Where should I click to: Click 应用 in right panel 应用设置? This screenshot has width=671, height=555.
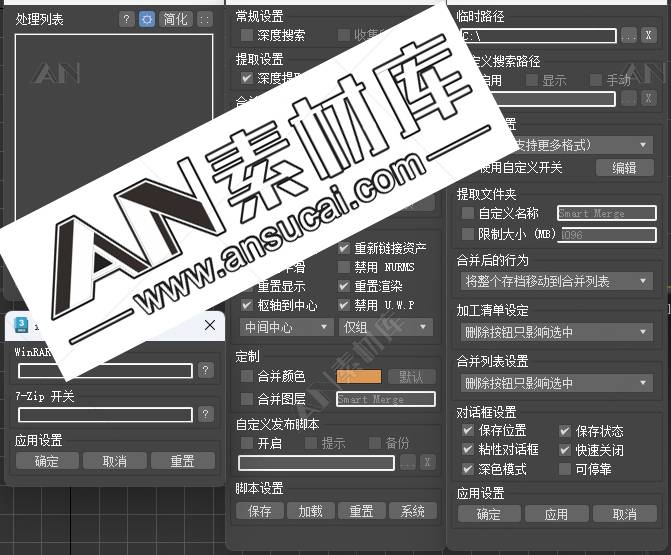pos(556,513)
